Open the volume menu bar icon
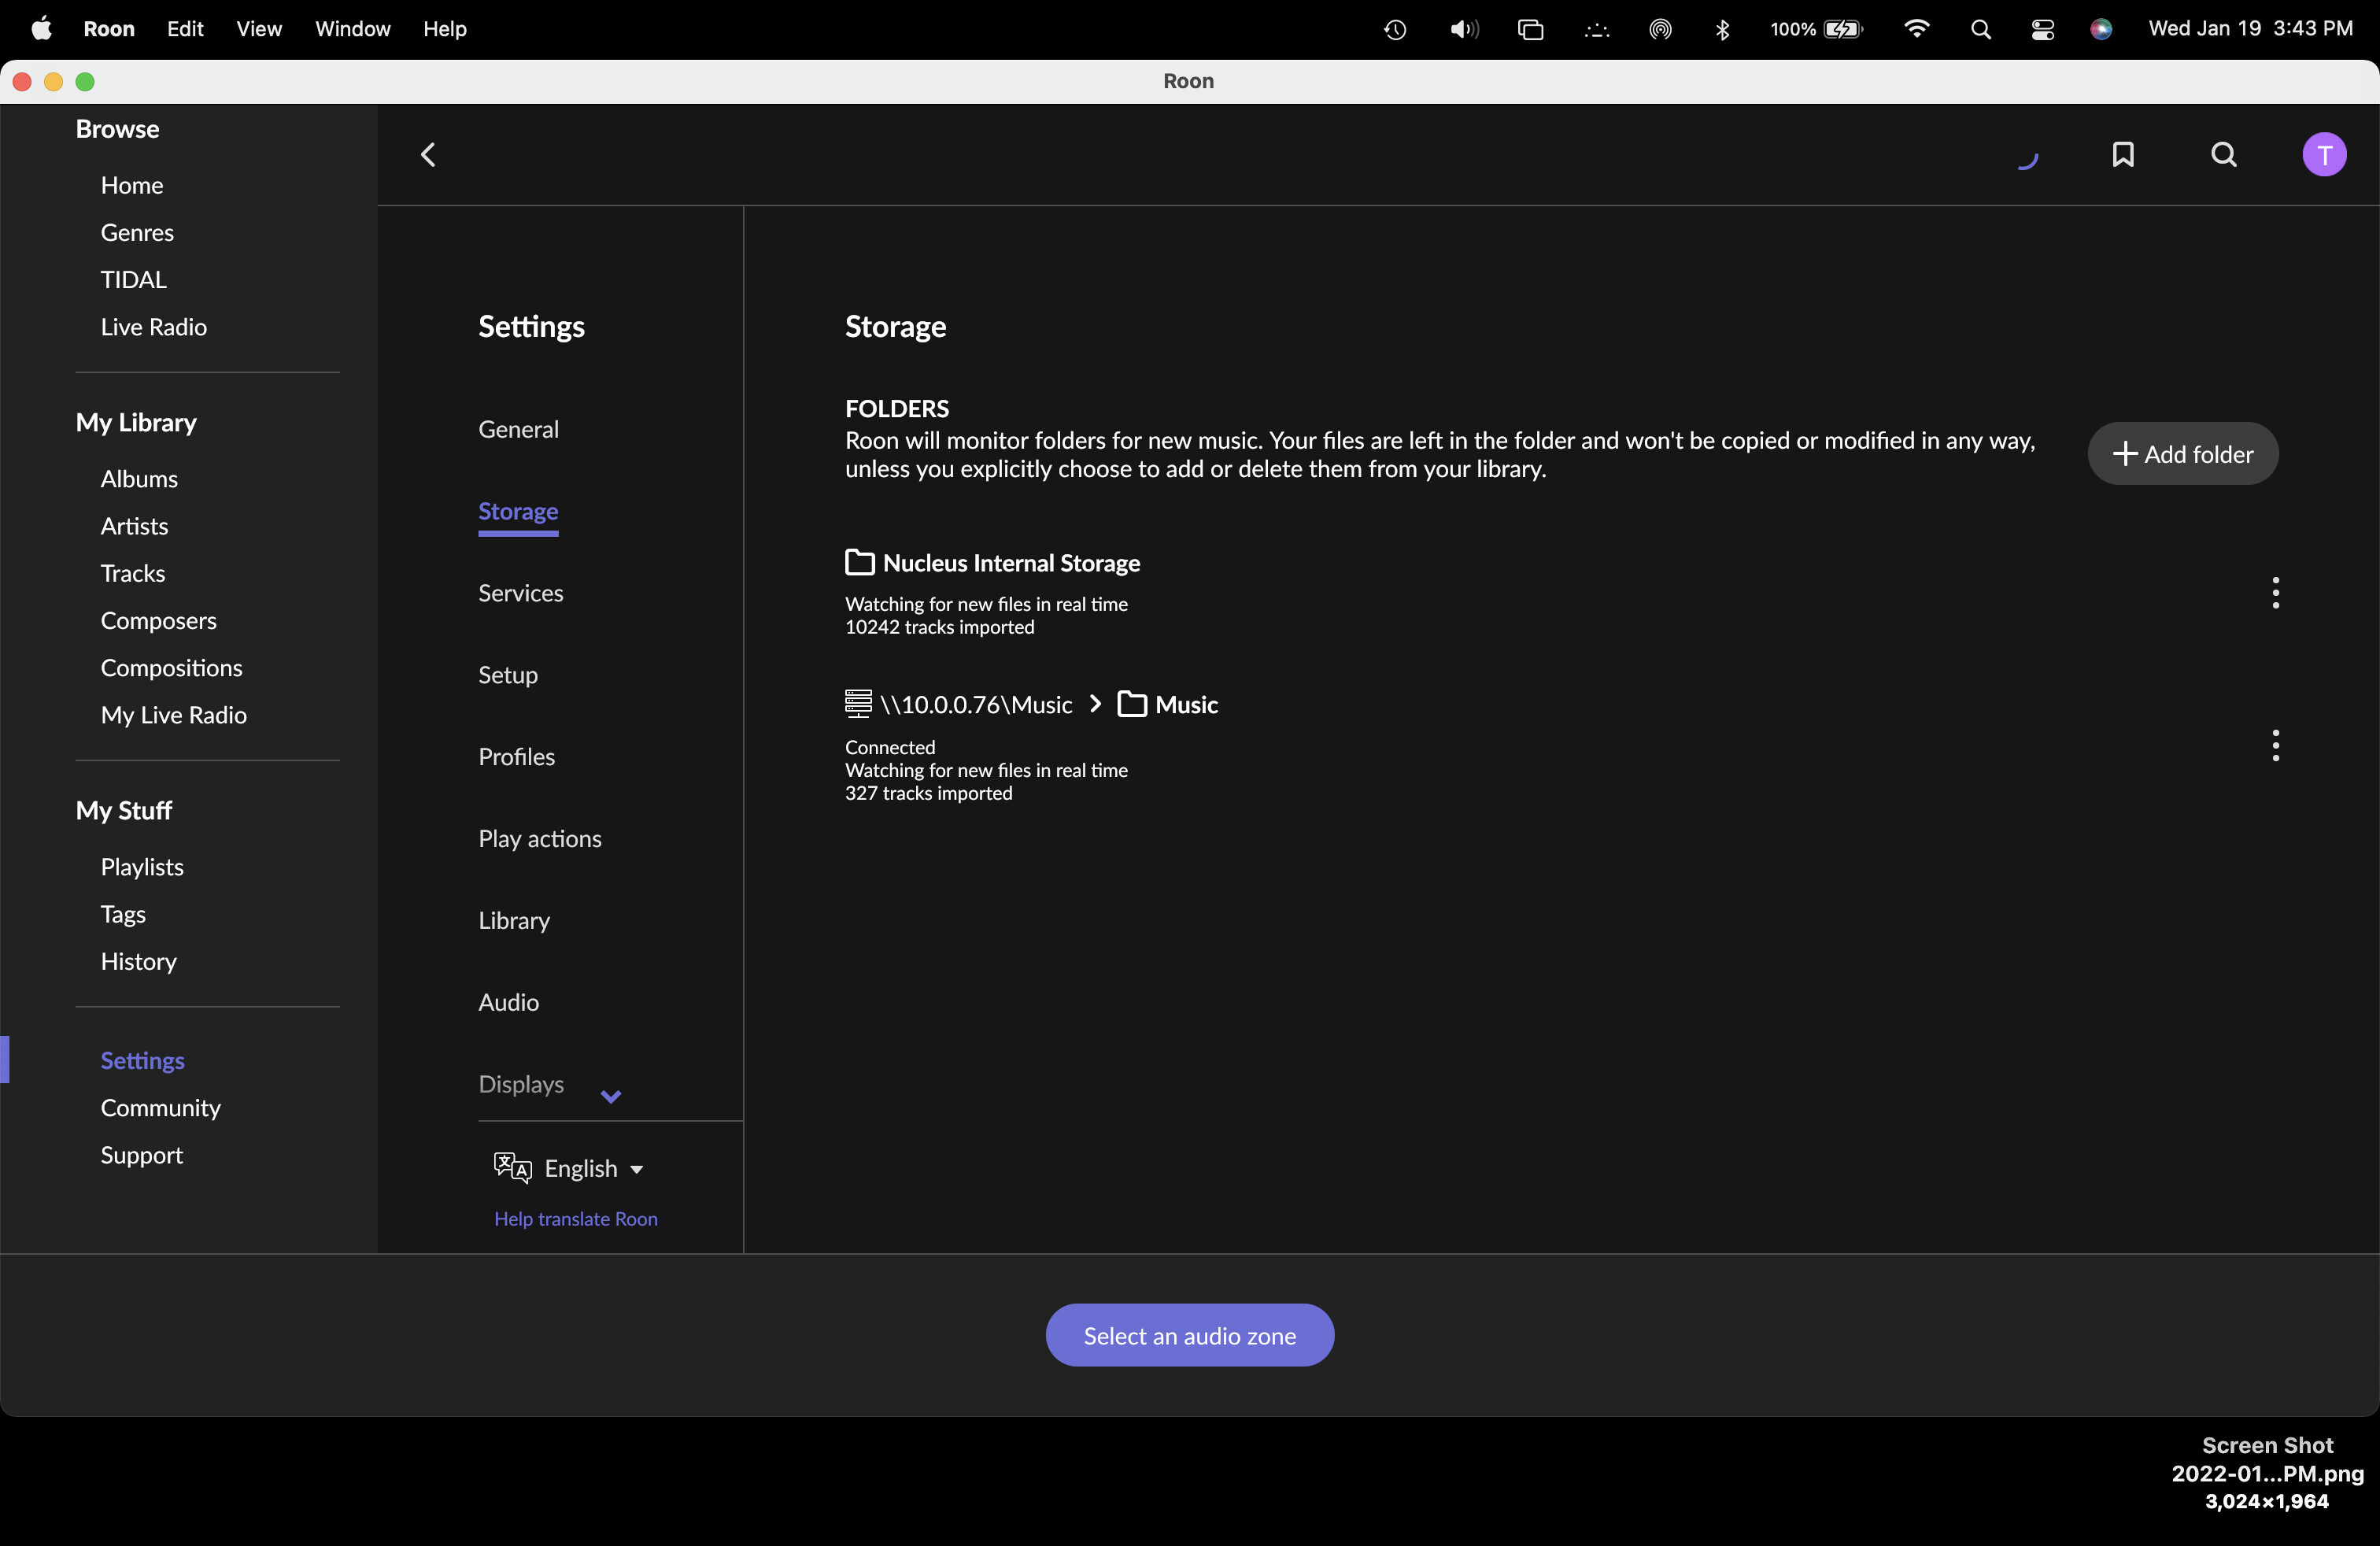This screenshot has width=2380, height=1546. coord(1464,29)
